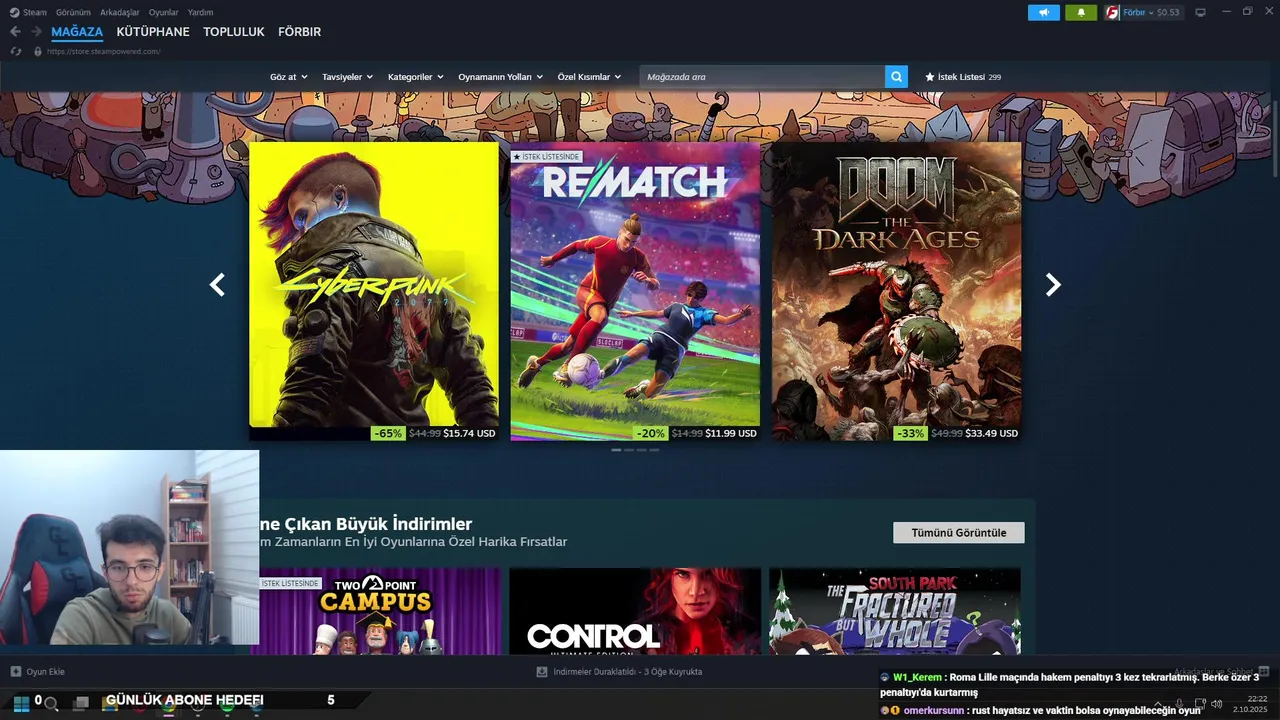Click the magnifier search button
This screenshot has width=1280, height=720.
[x=896, y=77]
